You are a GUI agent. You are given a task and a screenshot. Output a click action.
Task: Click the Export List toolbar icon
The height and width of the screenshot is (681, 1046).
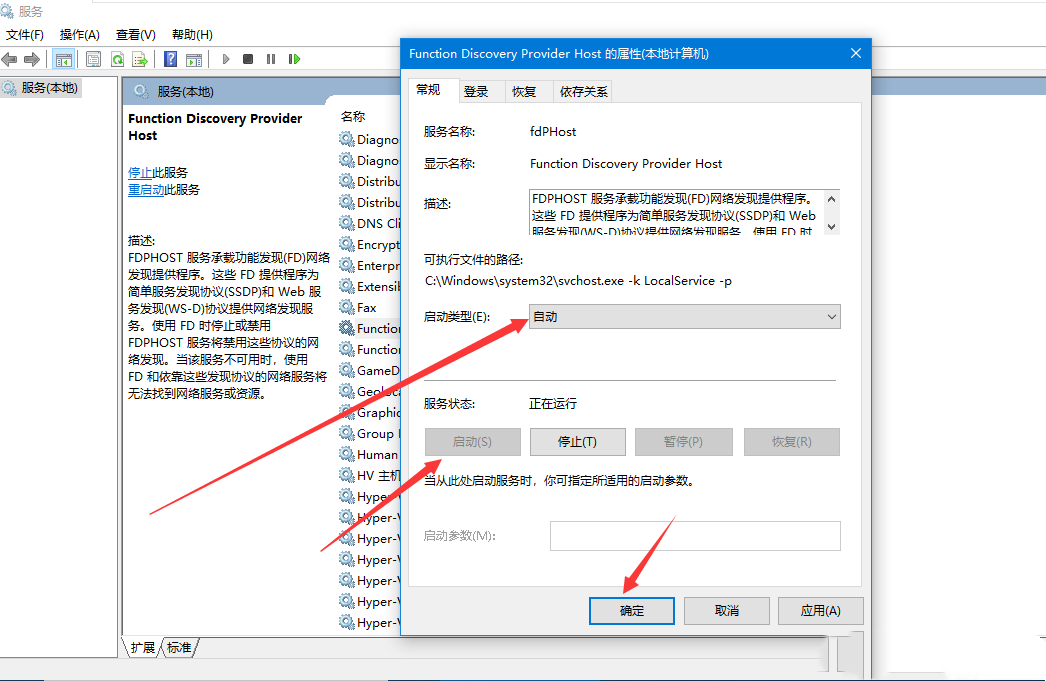click(139, 58)
